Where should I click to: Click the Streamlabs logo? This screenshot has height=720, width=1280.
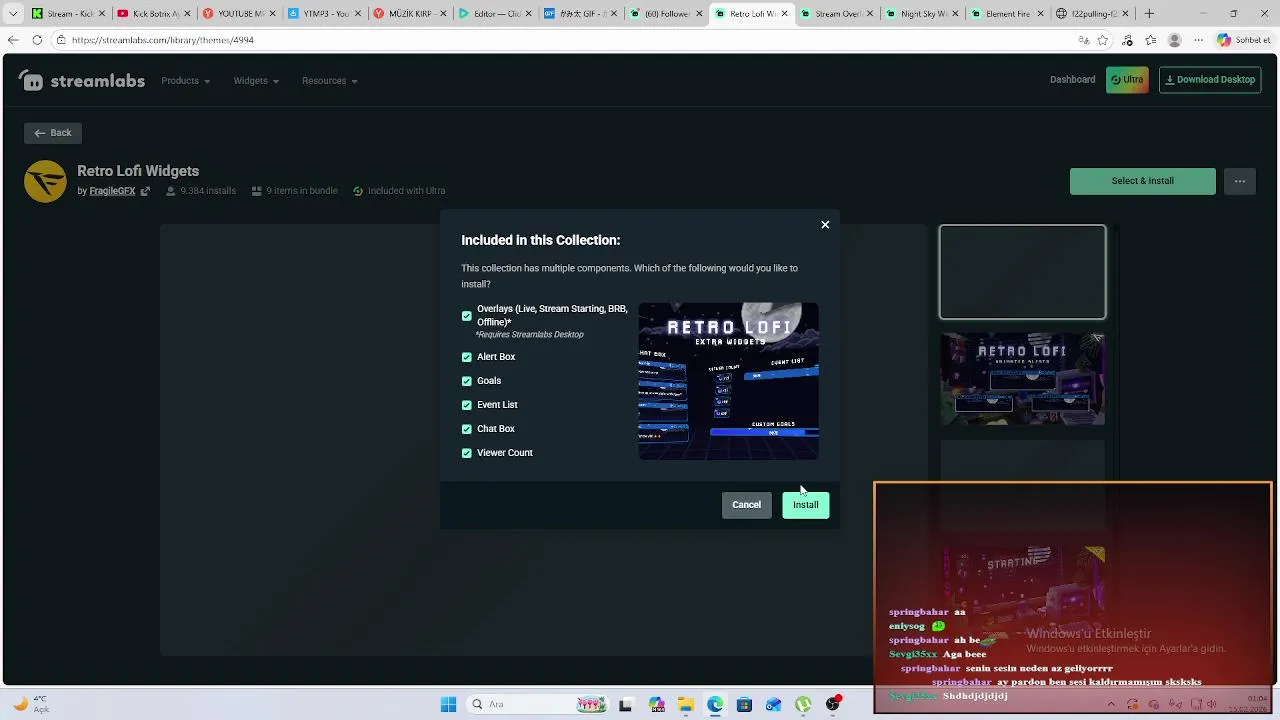[82, 81]
